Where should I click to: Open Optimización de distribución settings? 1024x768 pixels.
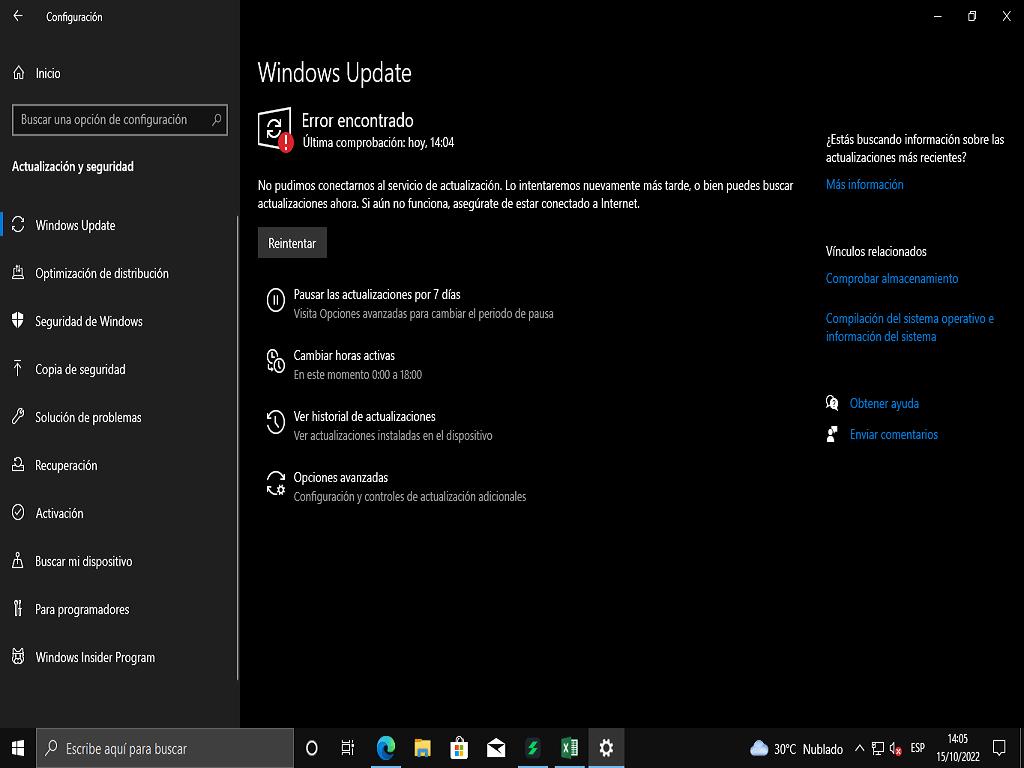pyautogui.click(x=120, y=273)
